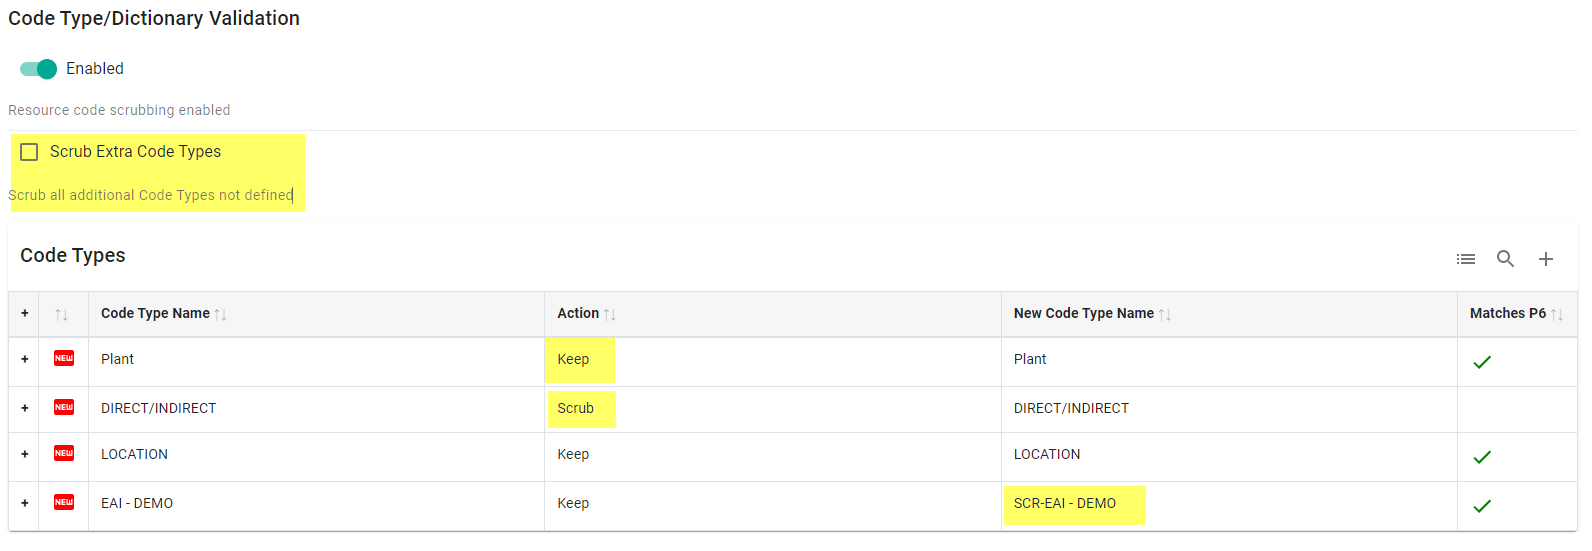Check the Scrub Extra Code Types checkbox
This screenshot has height=551, width=1592.
click(30, 152)
